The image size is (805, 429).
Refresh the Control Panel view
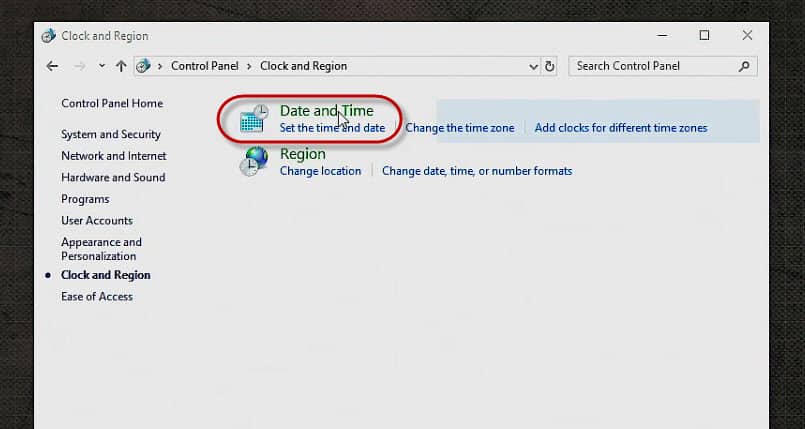point(549,67)
